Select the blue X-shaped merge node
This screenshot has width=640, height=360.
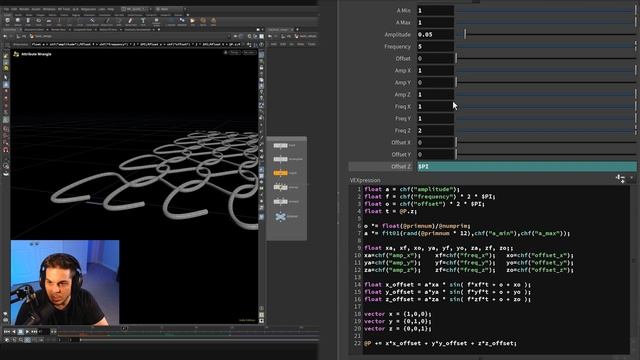(280, 216)
